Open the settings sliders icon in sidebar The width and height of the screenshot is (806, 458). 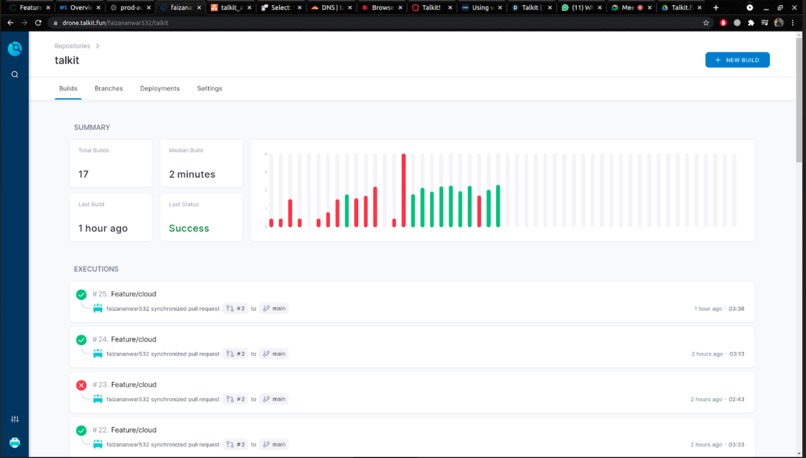[x=15, y=419]
